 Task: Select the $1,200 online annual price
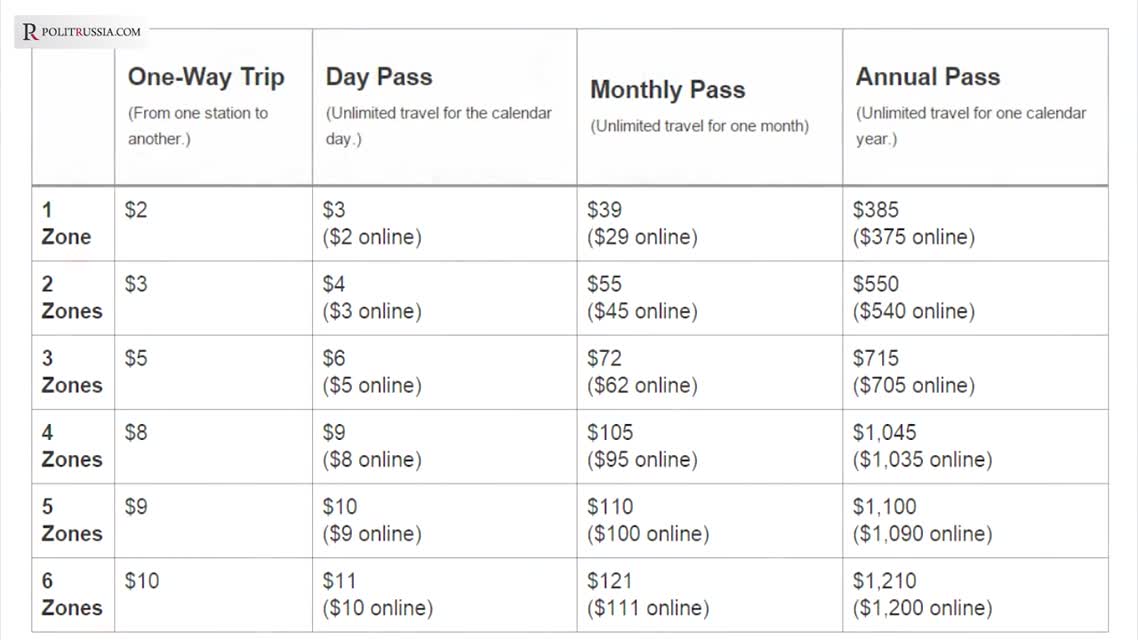(x=922, y=608)
